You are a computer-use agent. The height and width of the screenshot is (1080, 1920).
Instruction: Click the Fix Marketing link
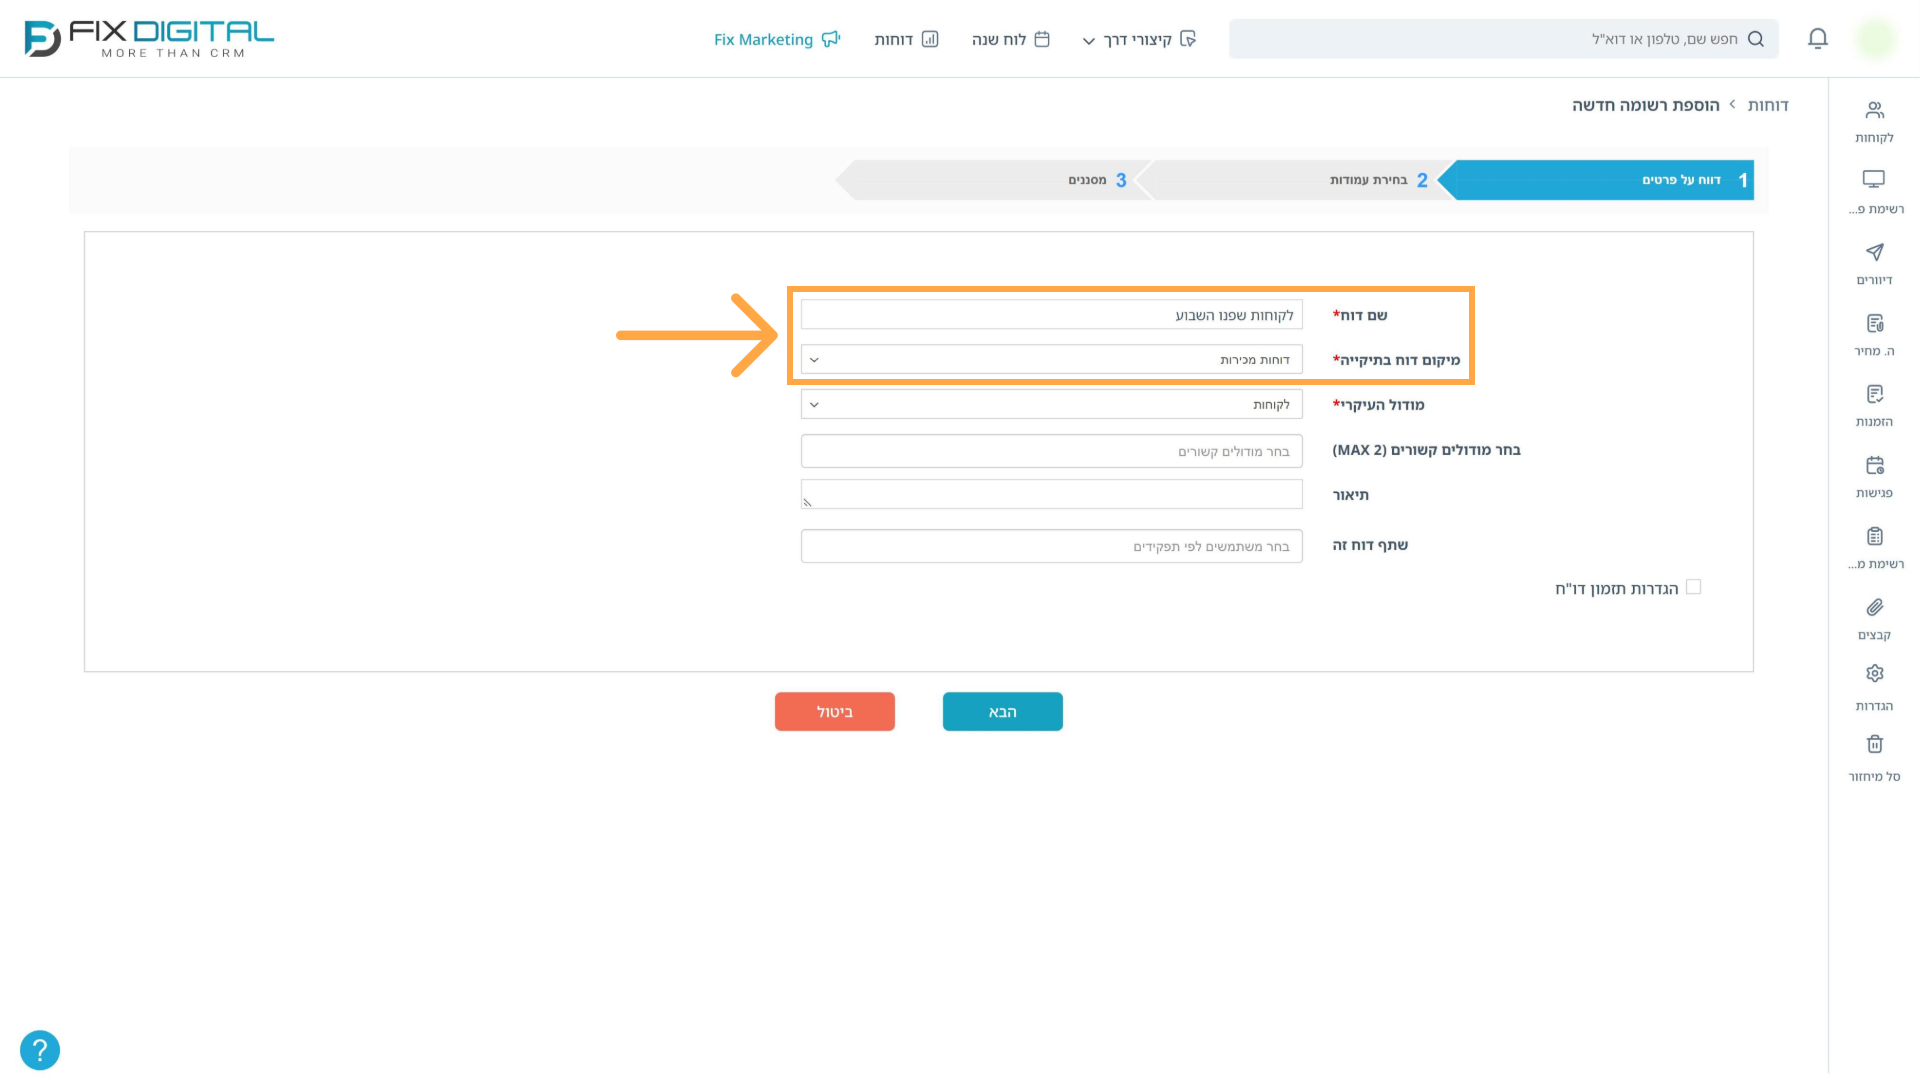click(x=777, y=39)
